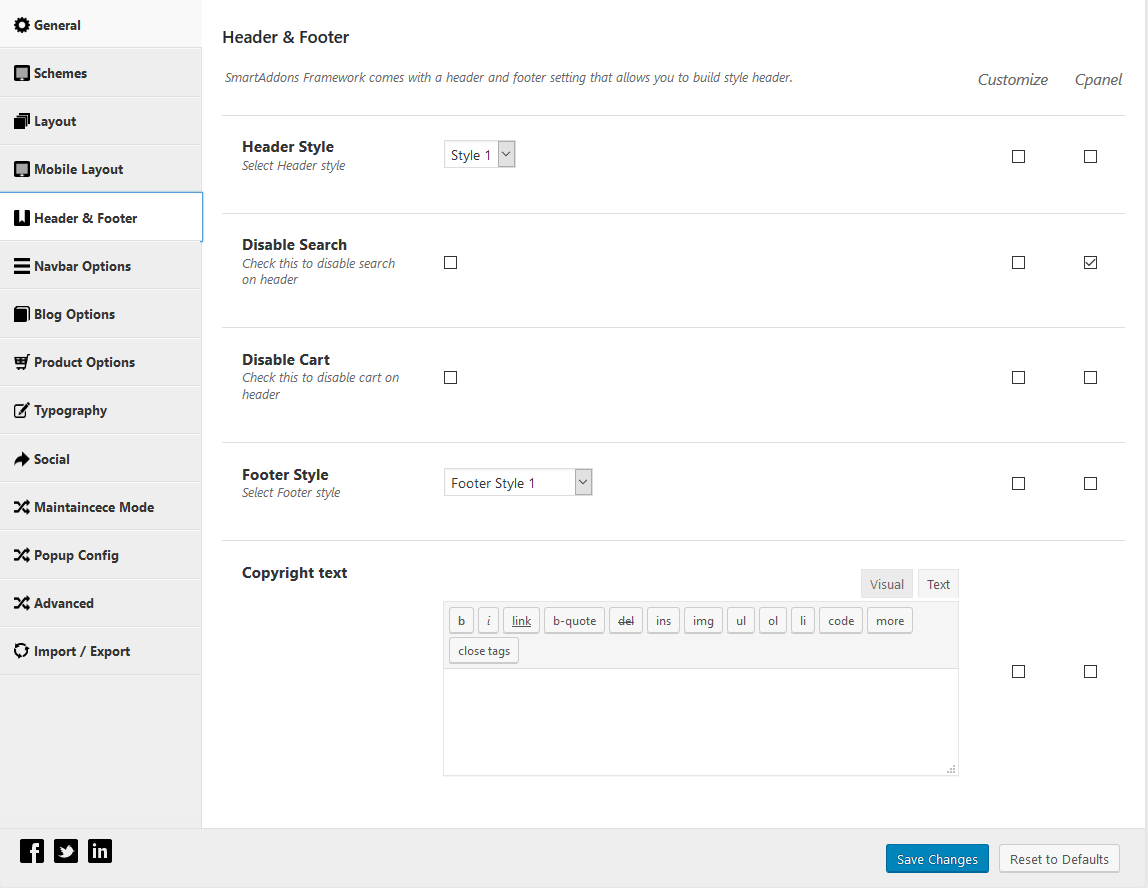Click the del tag button
This screenshot has height=888, width=1148.
coord(626,621)
